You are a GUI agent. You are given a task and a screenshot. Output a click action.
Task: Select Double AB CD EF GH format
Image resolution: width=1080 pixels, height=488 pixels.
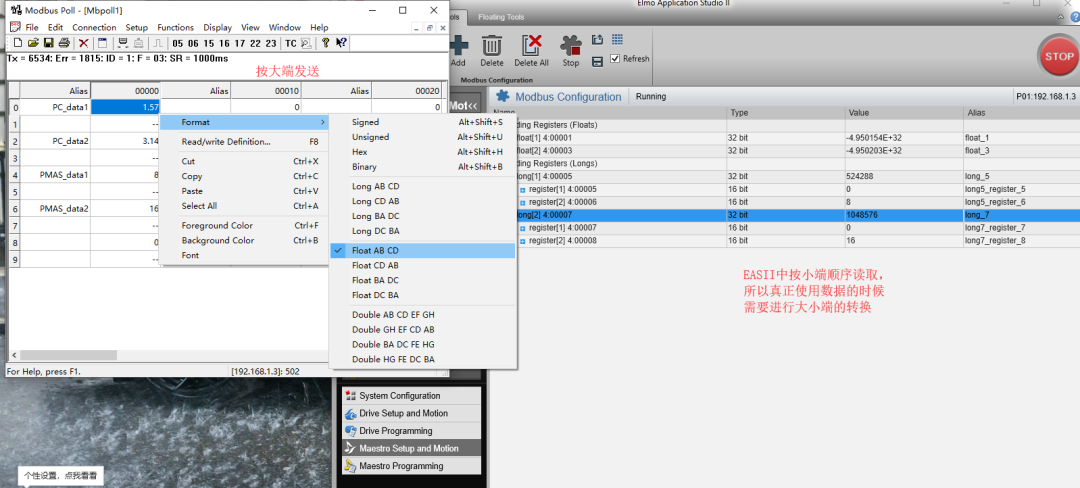coord(422,315)
